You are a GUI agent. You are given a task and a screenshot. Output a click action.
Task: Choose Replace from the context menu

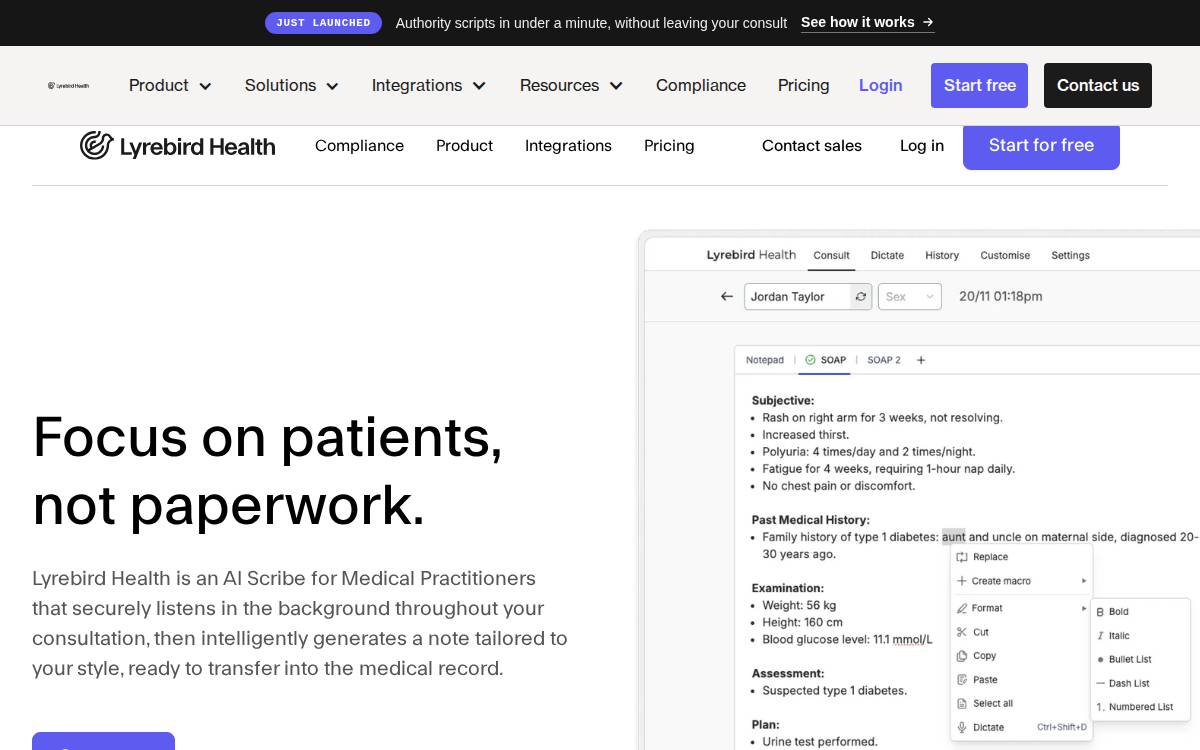990,557
